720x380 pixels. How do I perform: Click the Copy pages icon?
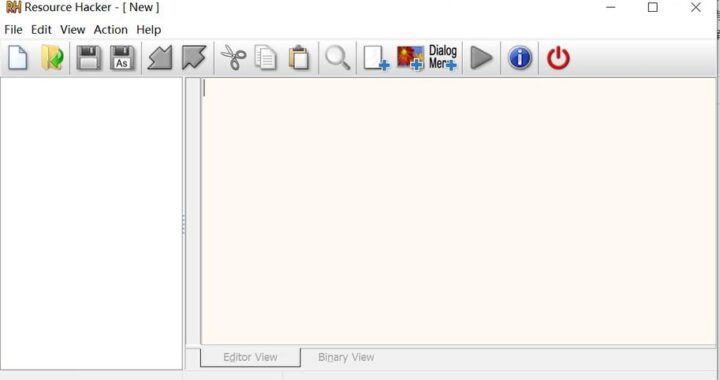266,58
